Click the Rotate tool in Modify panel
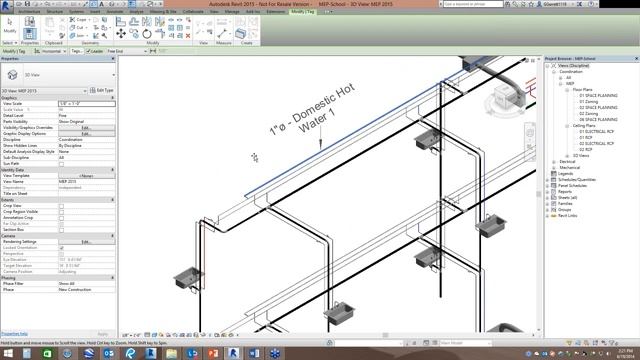 point(147,34)
